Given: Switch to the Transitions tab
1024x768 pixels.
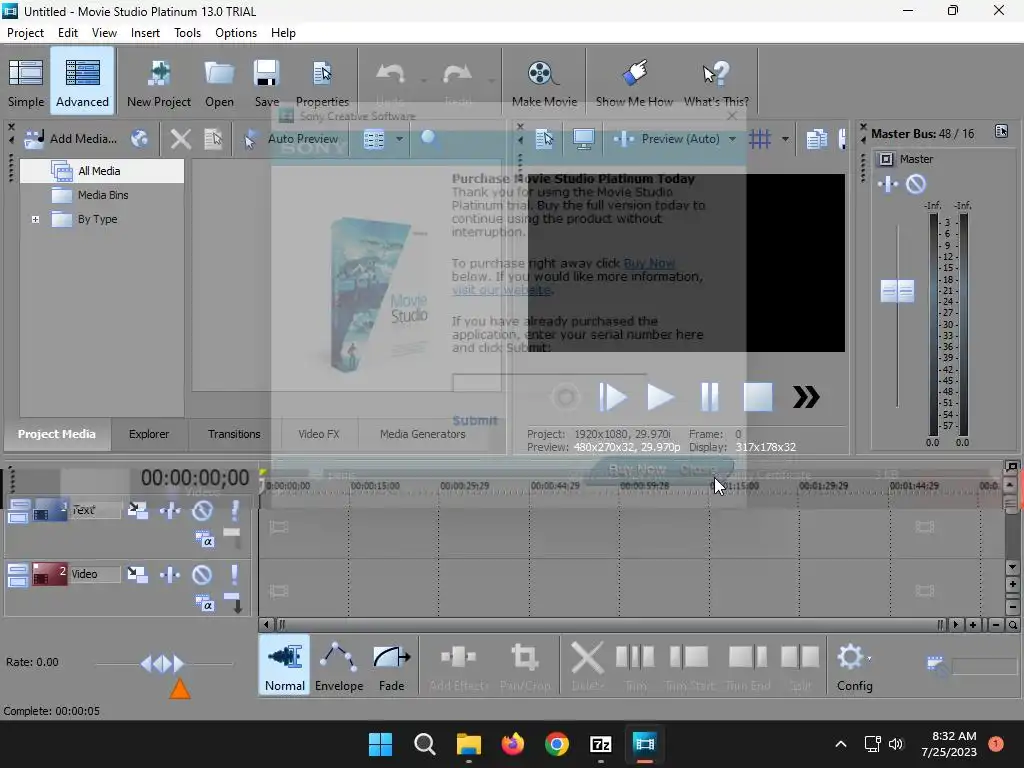Looking at the screenshot, I should pos(234,434).
